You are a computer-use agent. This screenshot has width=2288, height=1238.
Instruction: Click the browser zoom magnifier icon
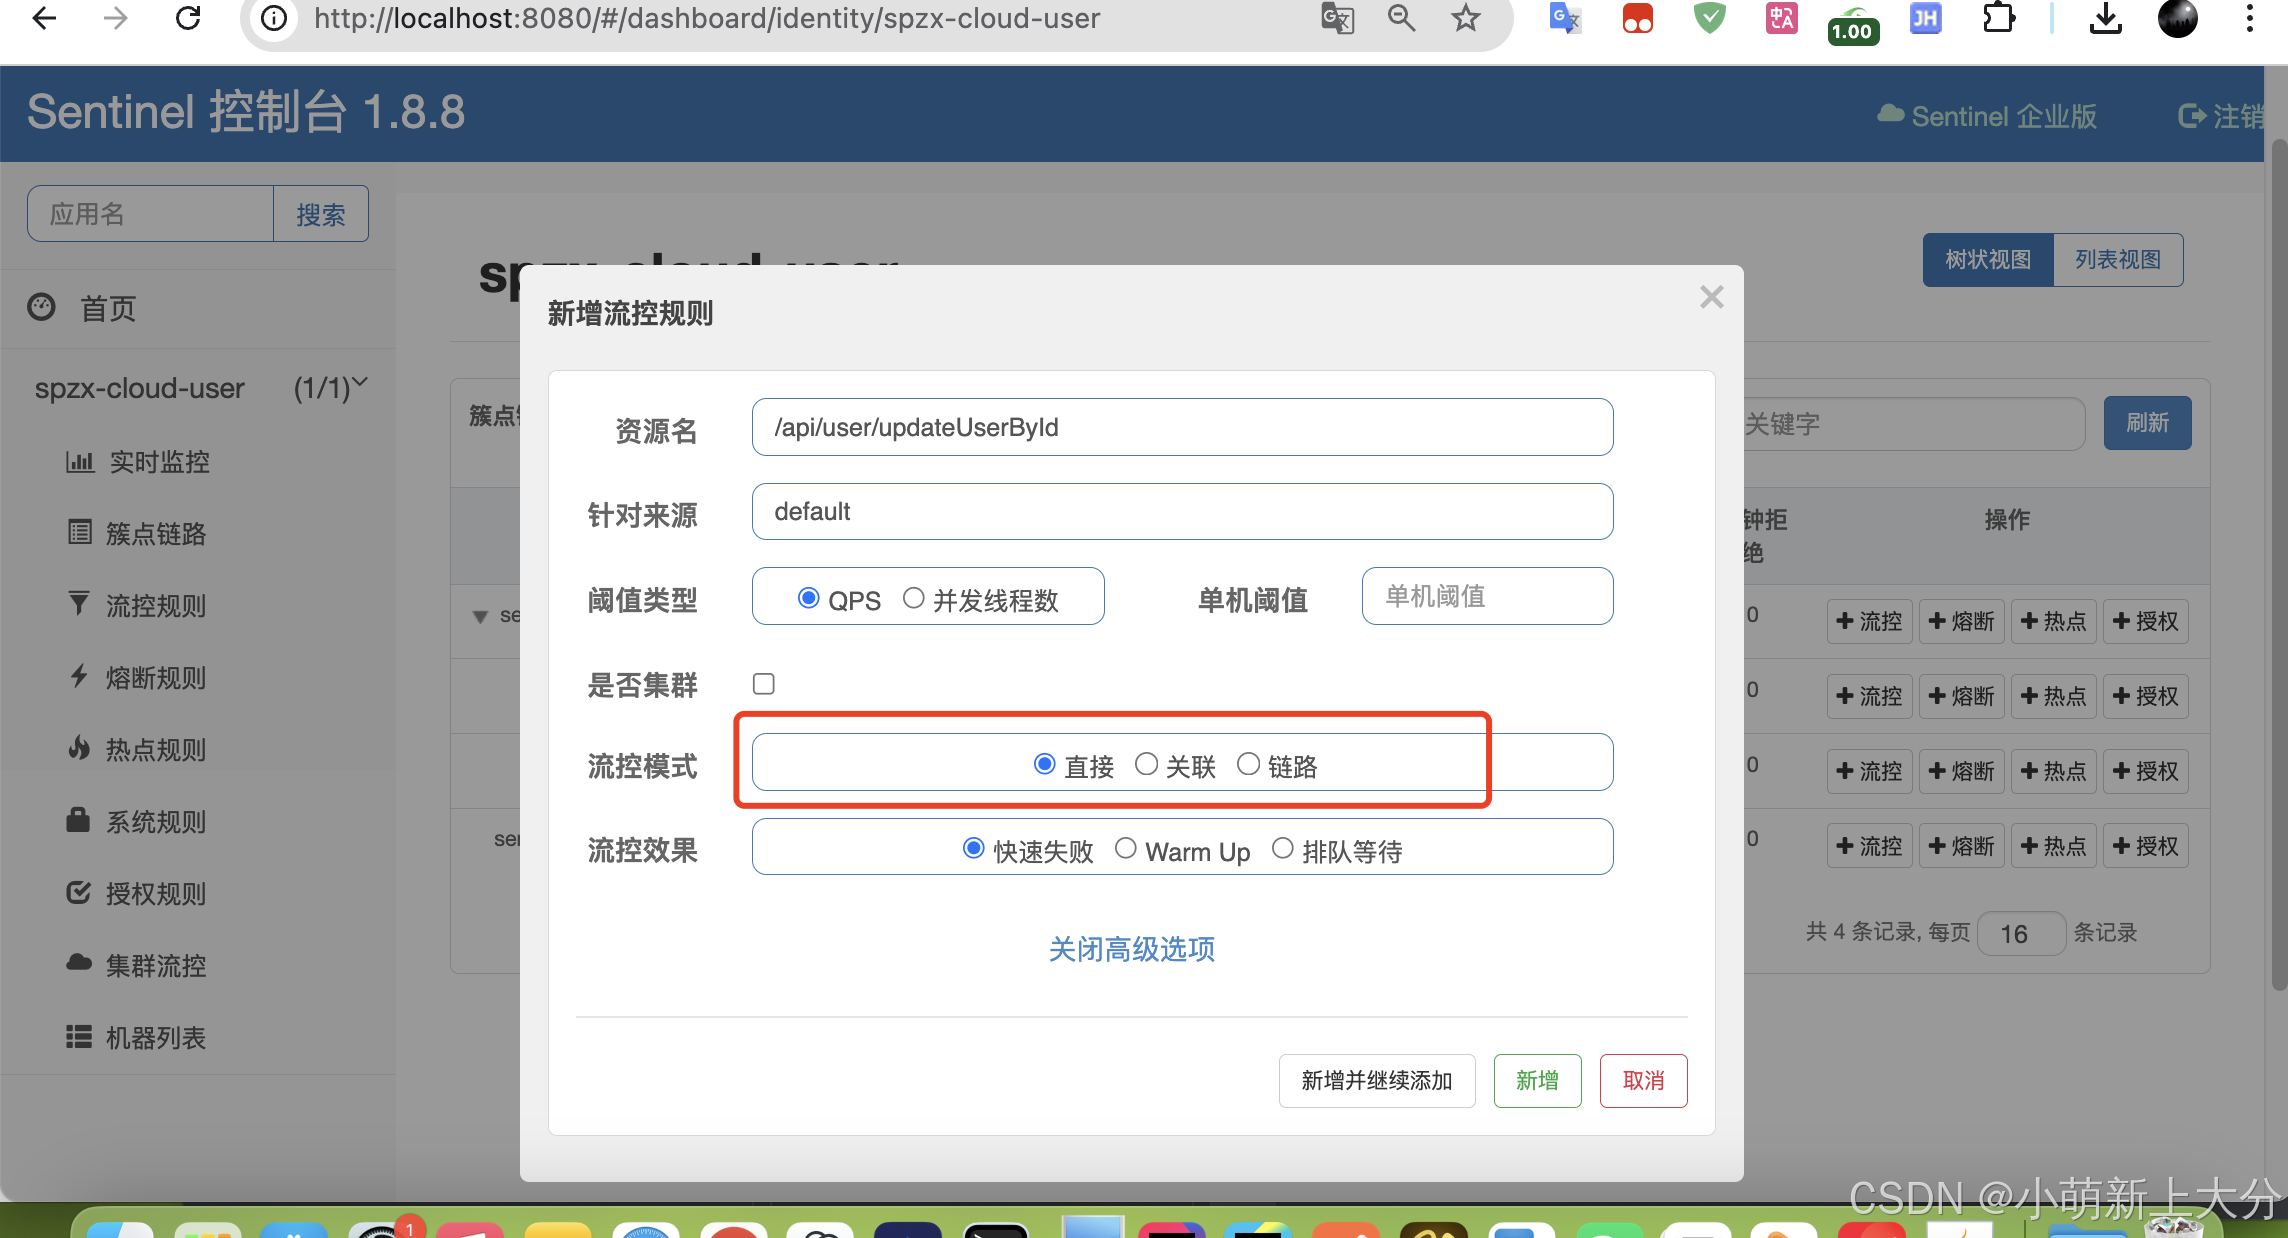coord(1402,18)
